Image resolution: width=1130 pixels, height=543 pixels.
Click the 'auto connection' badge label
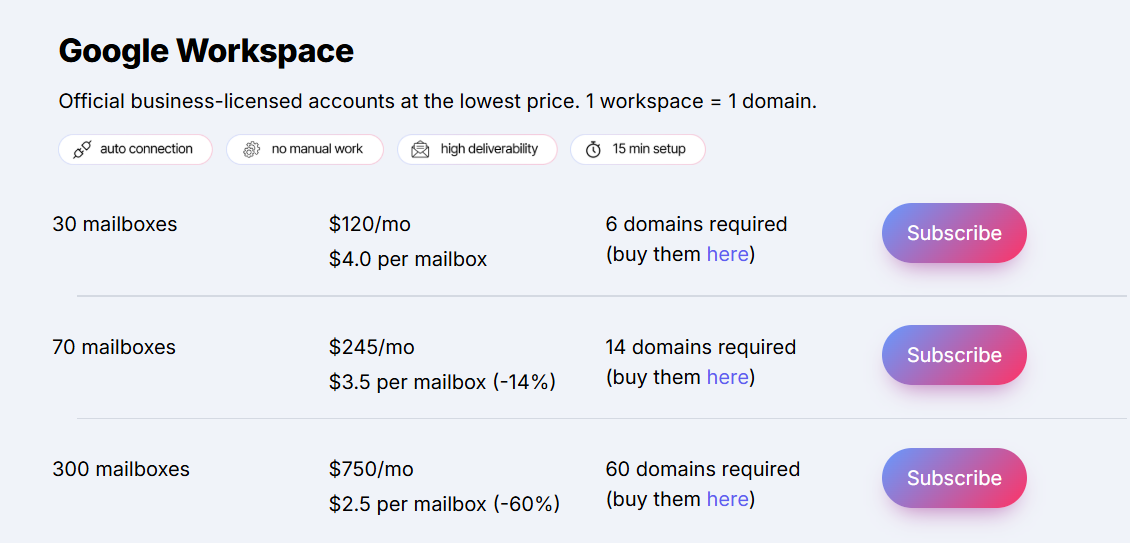[146, 149]
